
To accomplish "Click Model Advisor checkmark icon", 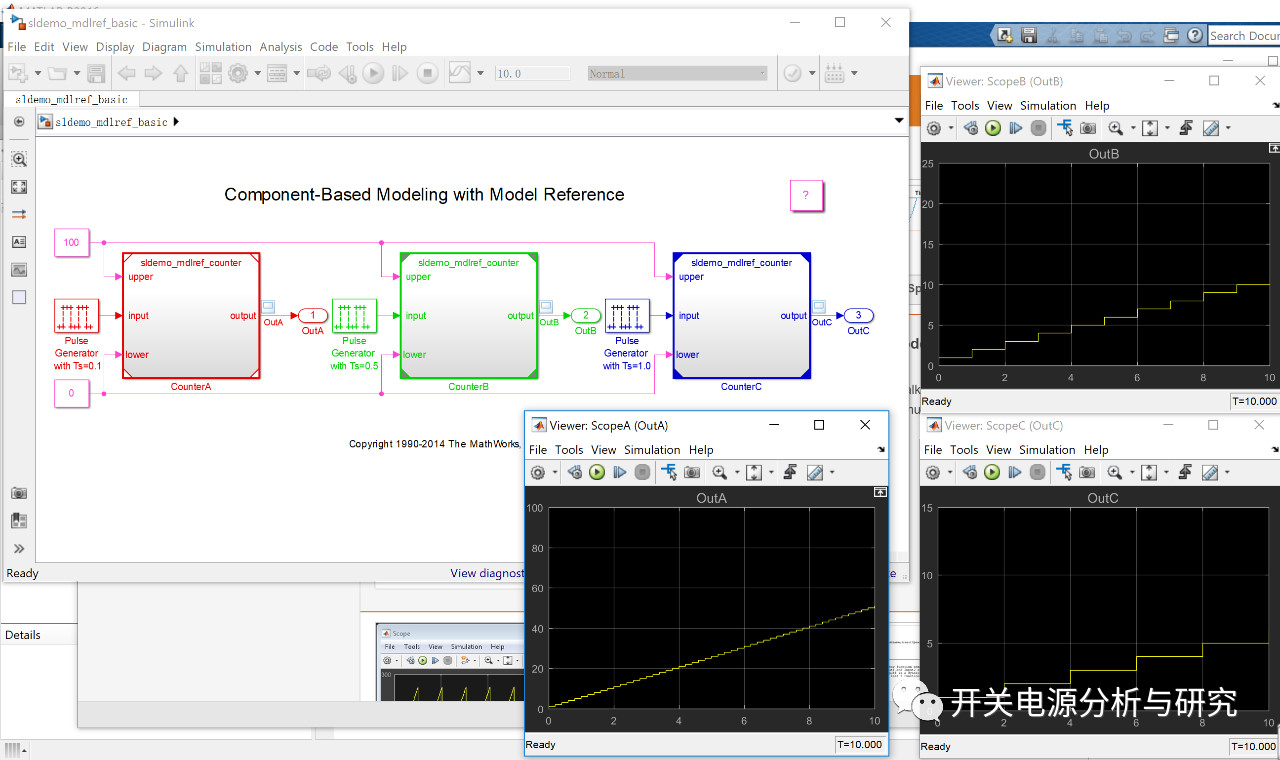I will point(793,73).
